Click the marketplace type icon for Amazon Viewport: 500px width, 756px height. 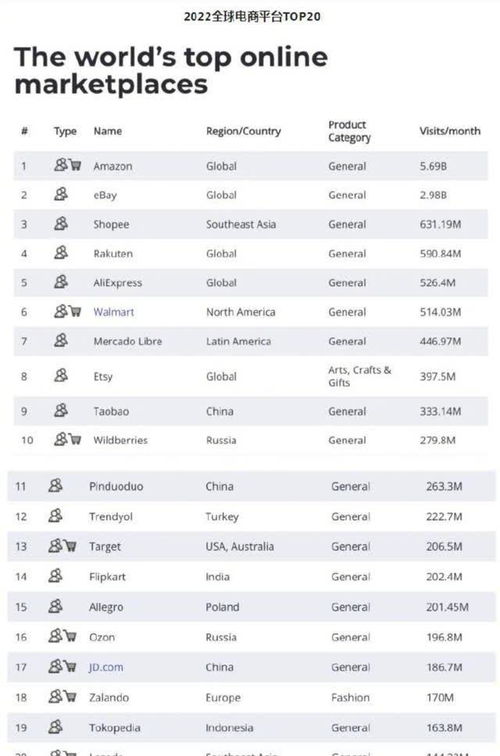68,165
